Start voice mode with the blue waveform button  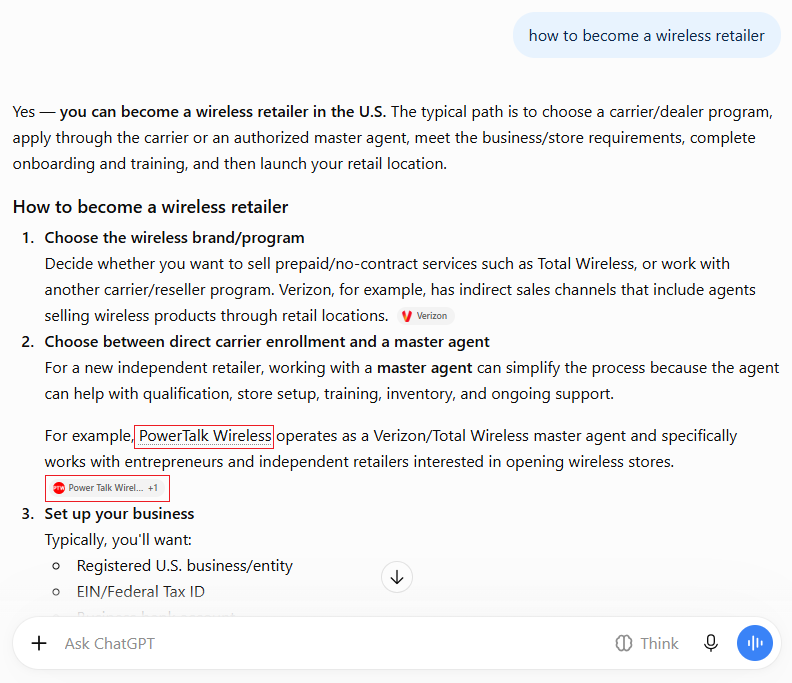tap(755, 643)
